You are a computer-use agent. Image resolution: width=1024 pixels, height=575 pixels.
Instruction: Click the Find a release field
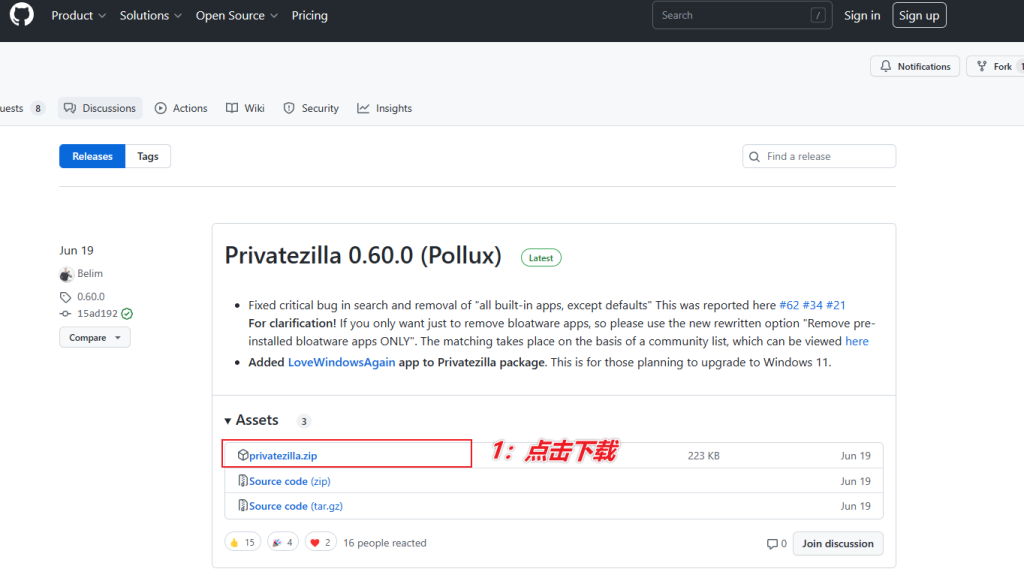tap(819, 156)
